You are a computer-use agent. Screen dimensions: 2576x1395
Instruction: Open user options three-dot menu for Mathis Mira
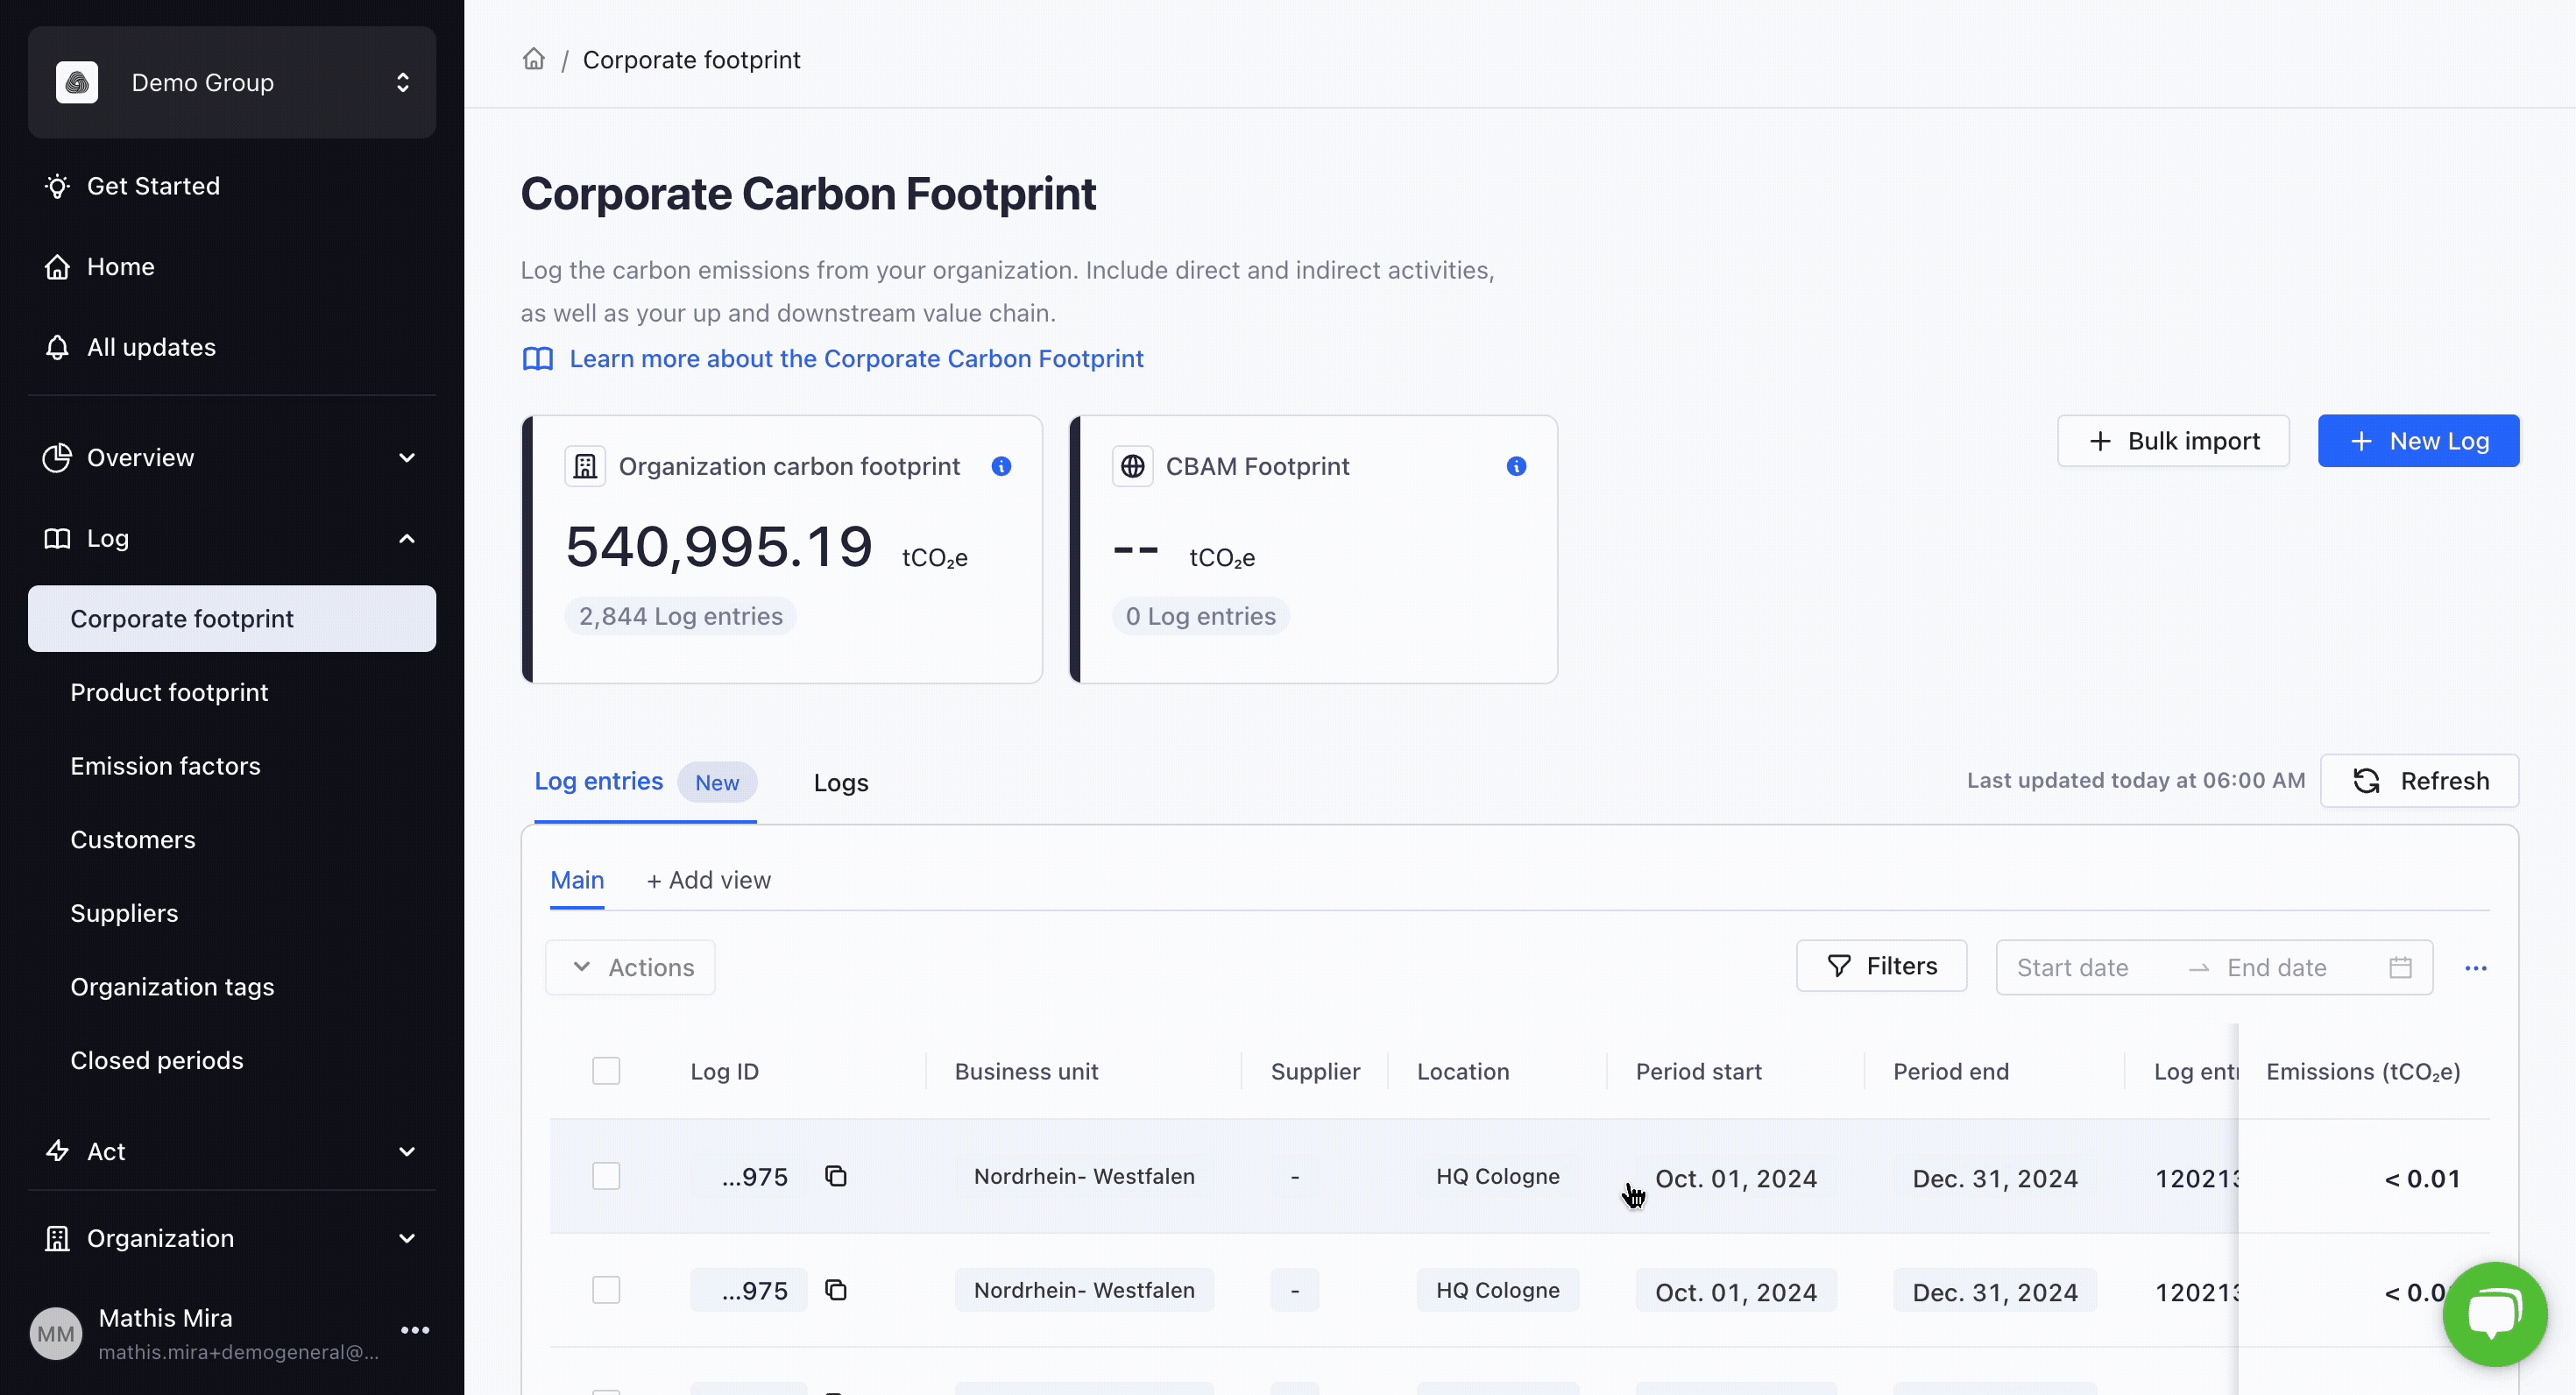tap(415, 1330)
